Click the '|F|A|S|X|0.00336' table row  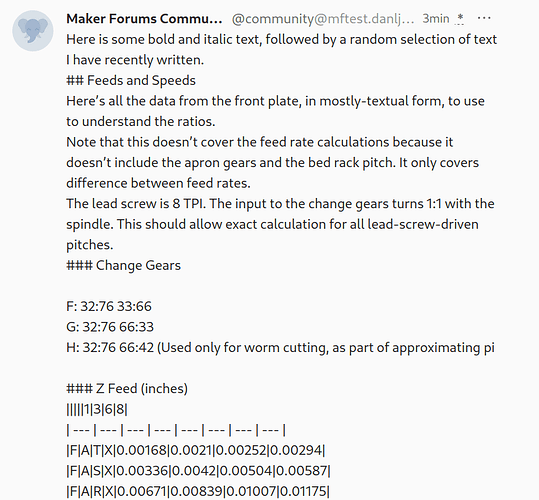pyautogui.click(x=198, y=471)
